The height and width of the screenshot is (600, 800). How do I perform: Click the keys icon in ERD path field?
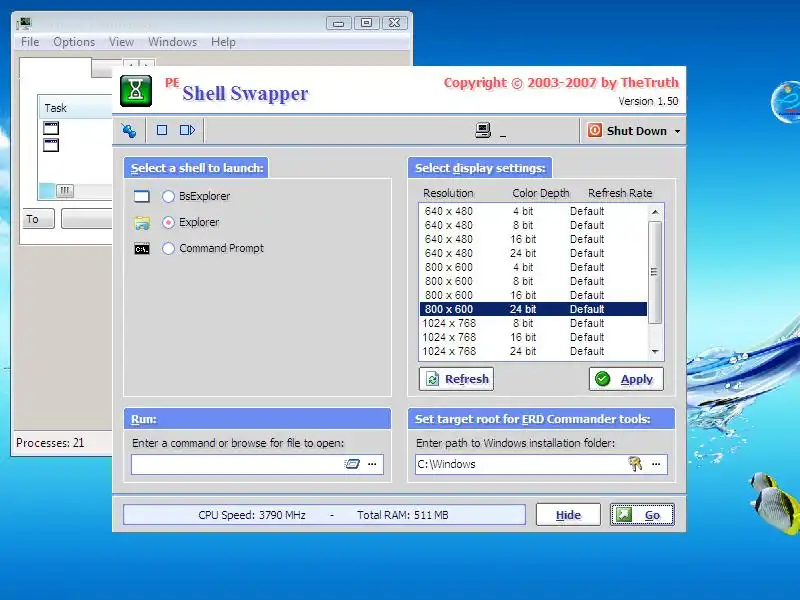[x=635, y=463]
